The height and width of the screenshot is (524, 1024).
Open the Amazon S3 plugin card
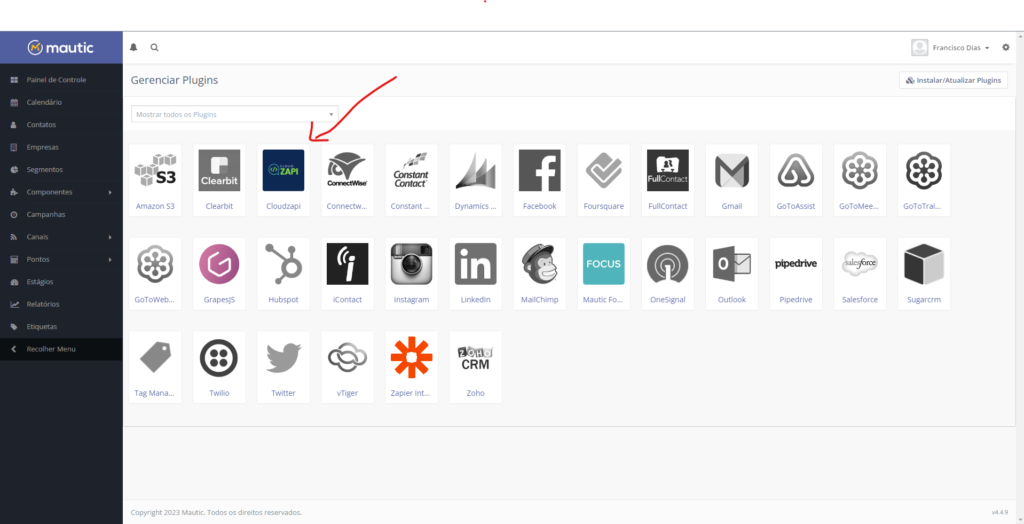[155, 180]
